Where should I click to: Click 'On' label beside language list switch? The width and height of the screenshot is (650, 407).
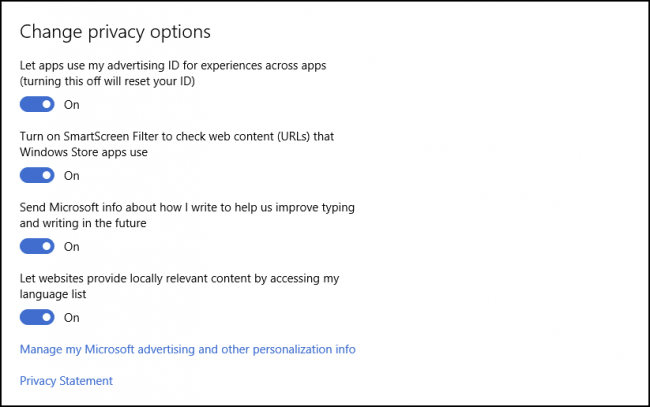[71, 317]
